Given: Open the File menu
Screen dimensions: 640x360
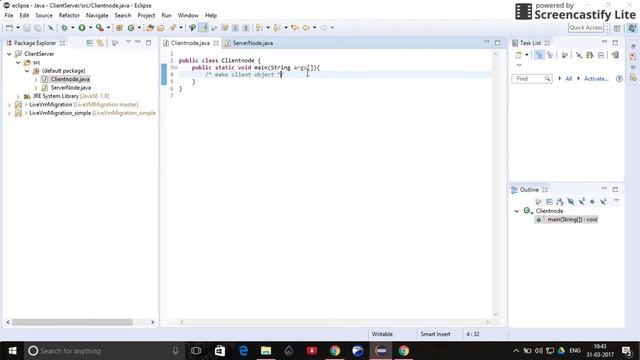Looking at the screenshot, I should (9, 16).
